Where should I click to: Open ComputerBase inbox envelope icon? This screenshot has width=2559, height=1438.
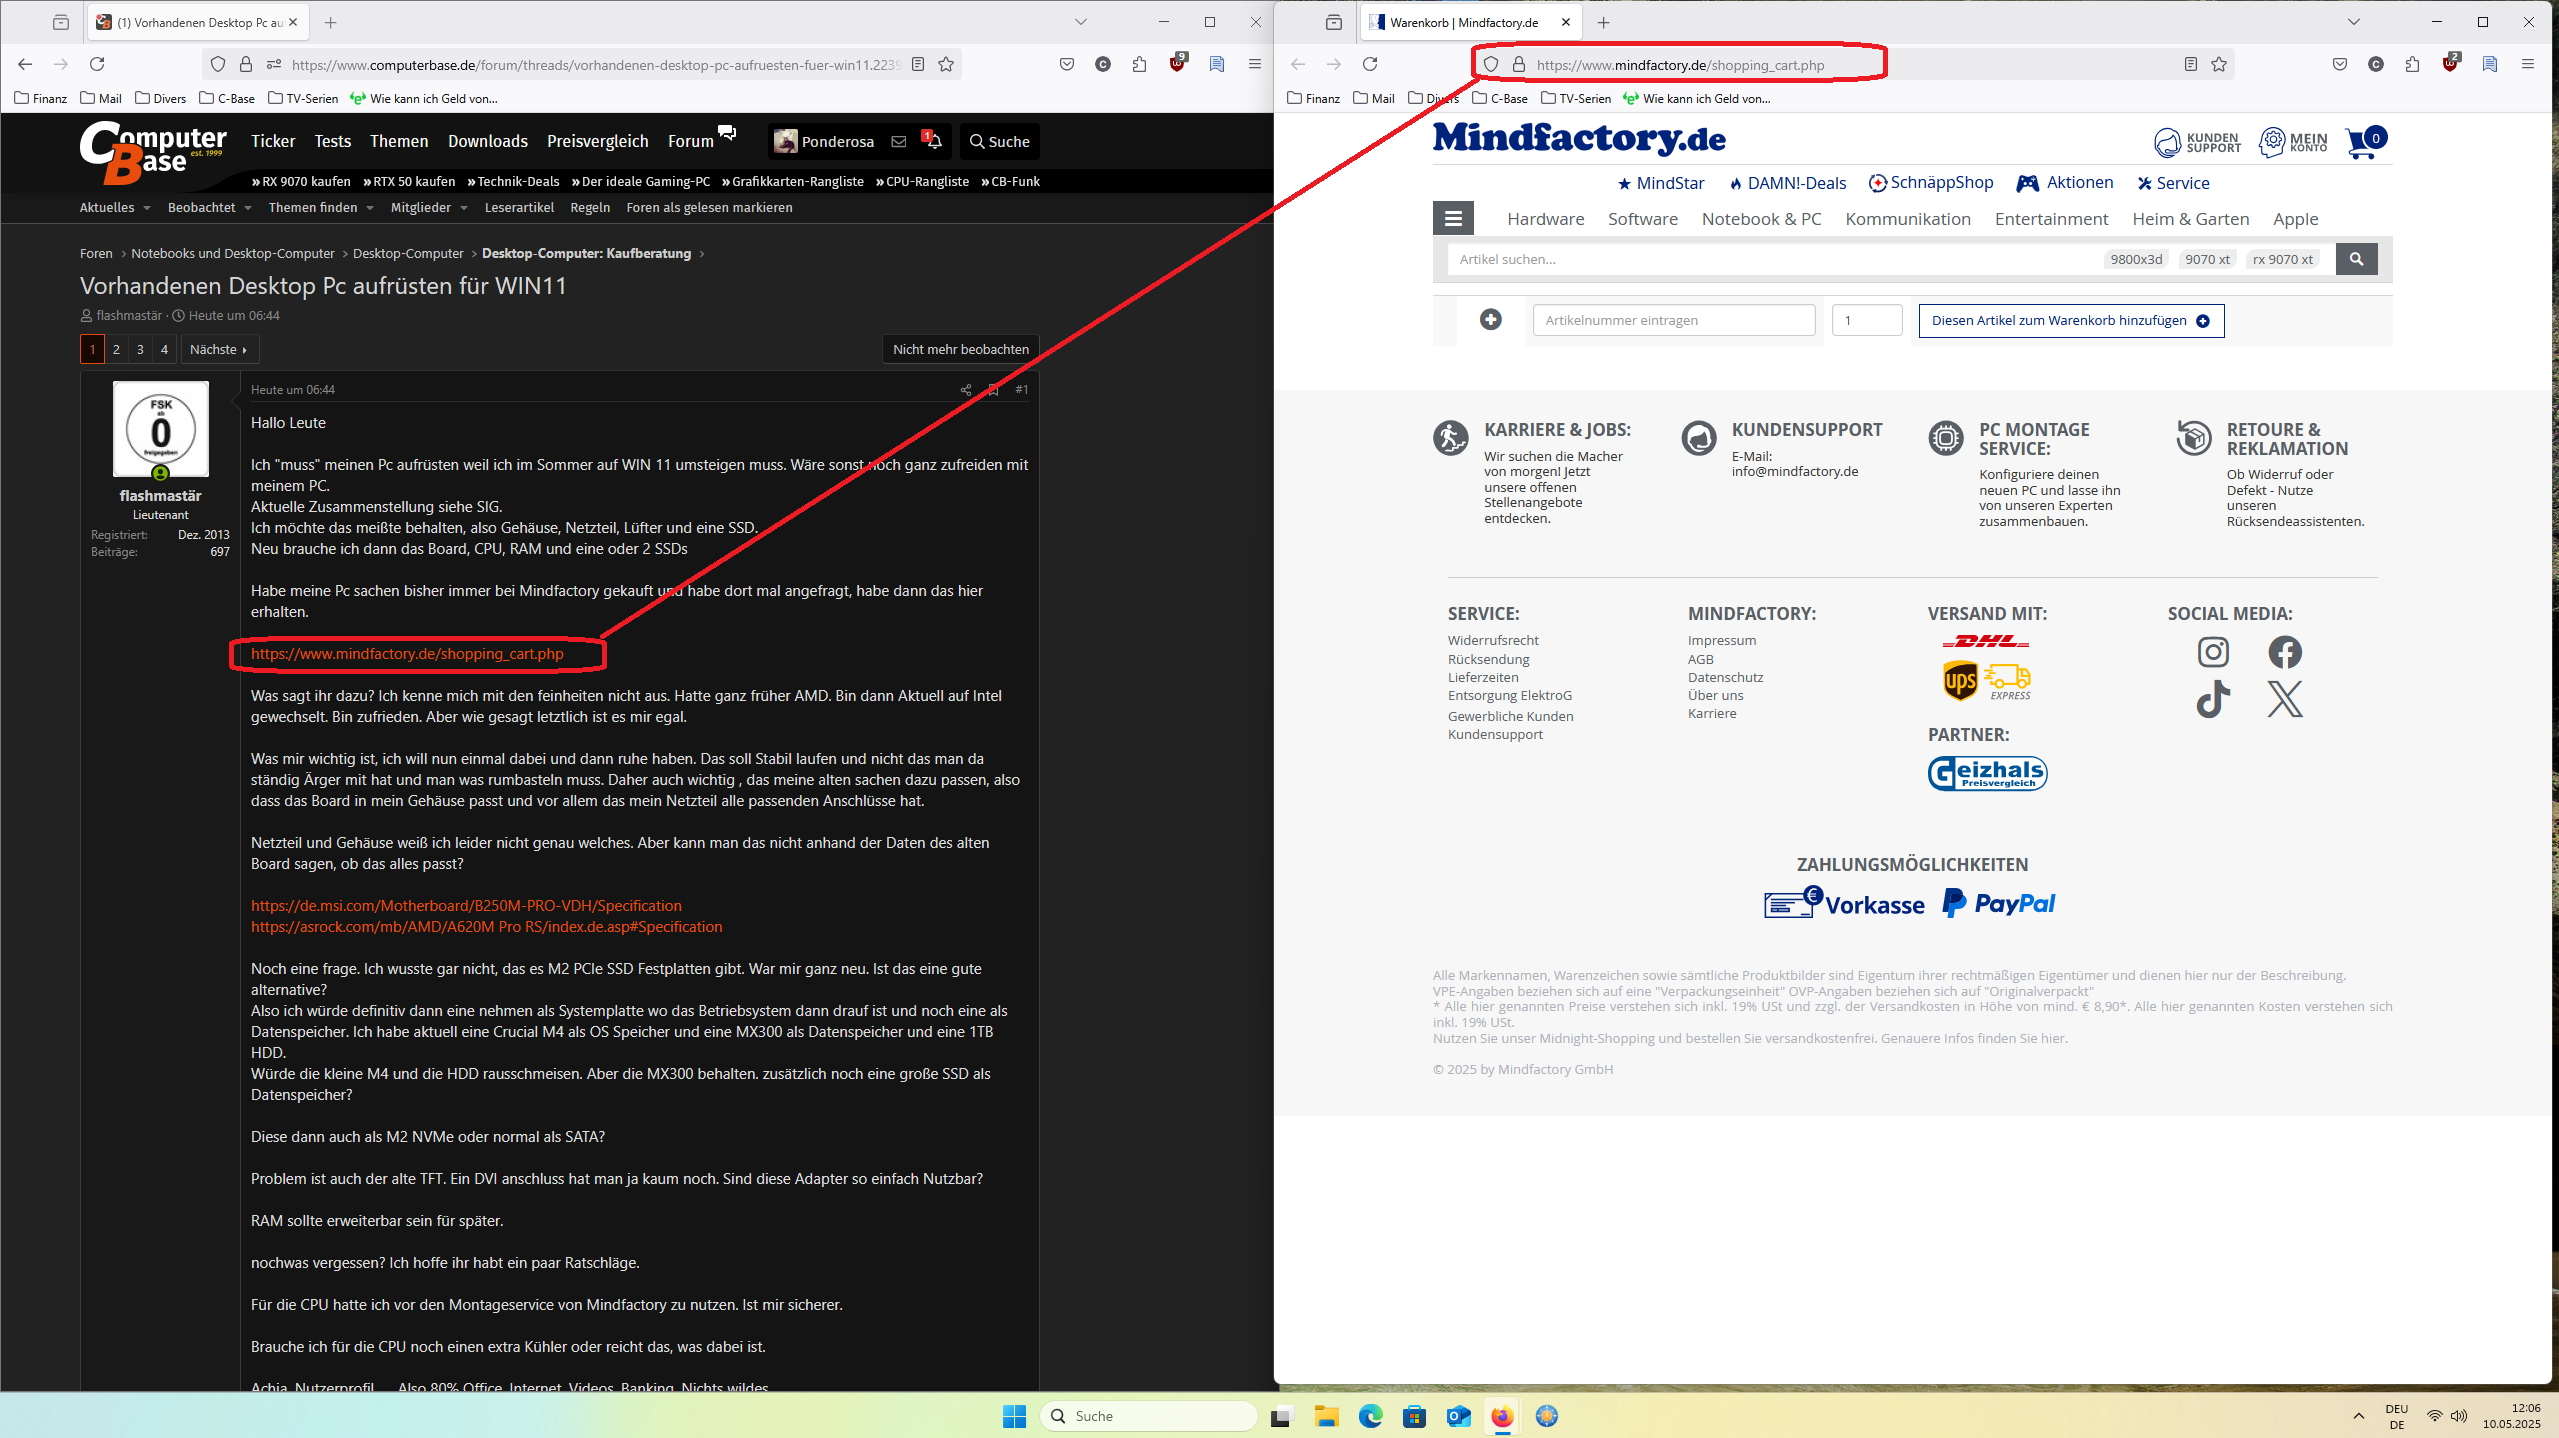899,141
